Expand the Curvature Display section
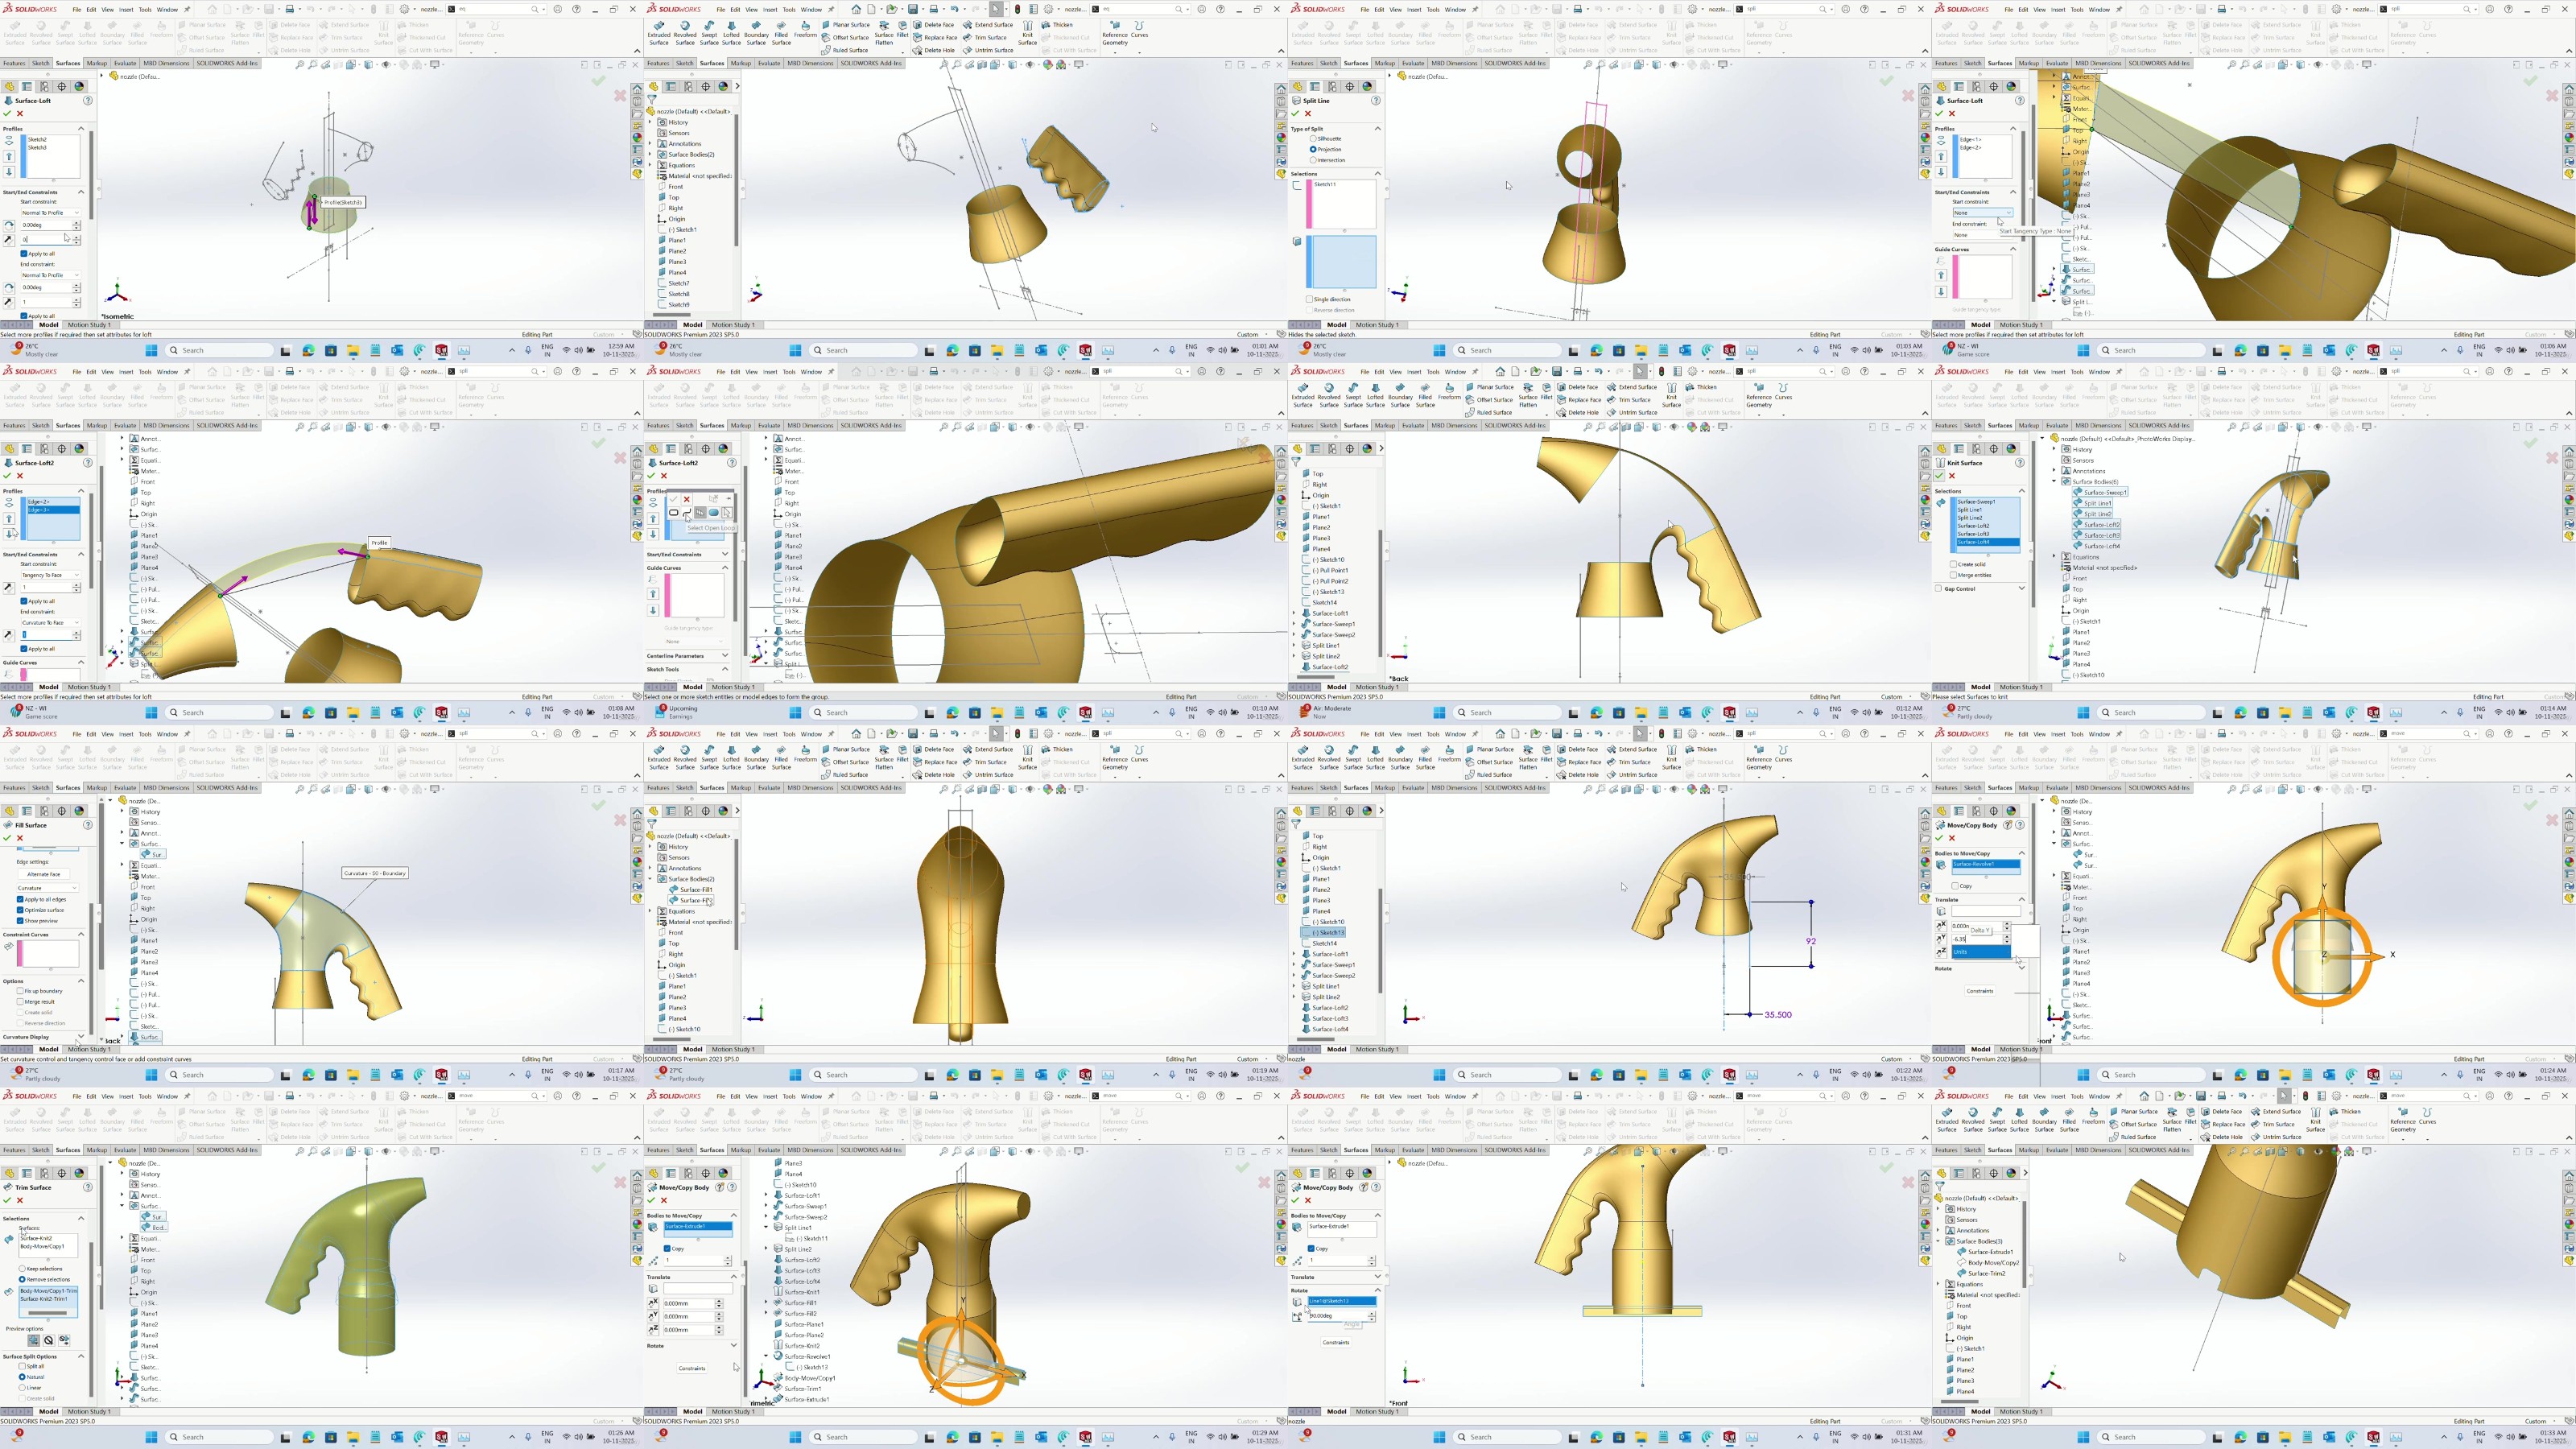The image size is (2576, 1449). pos(81,1037)
